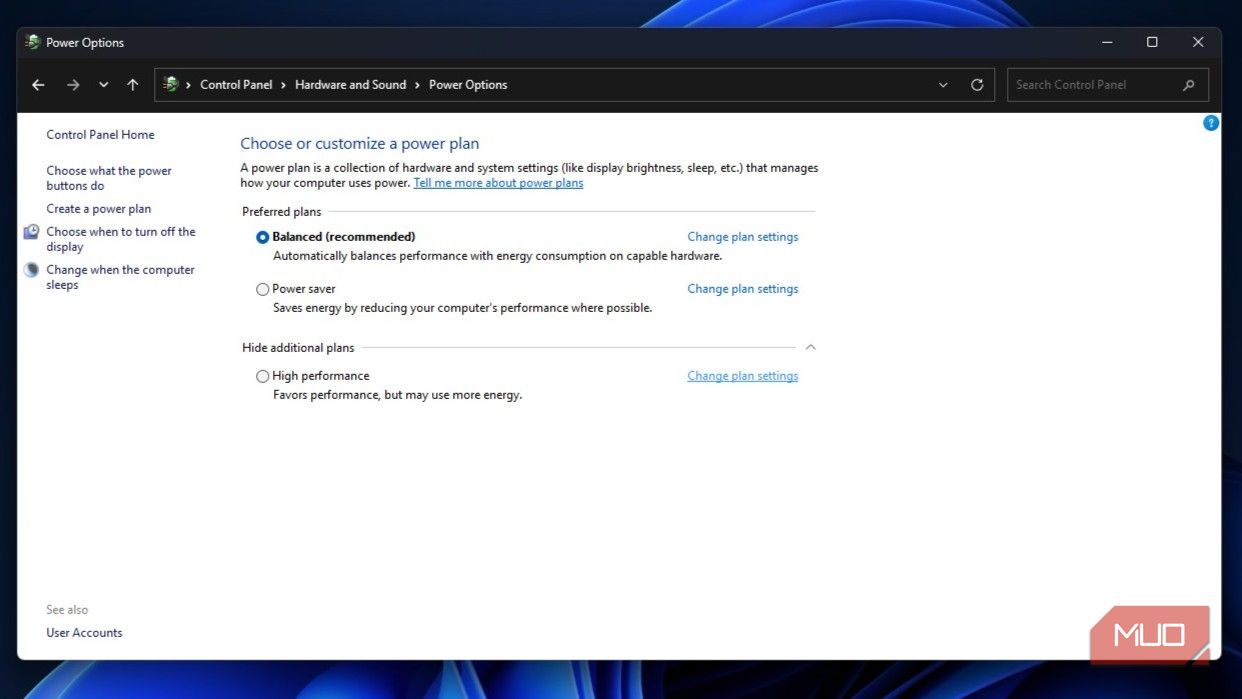This screenshot has height=699, width=1242.
Task: Open Change when the computer sleeps
Action: (x=120, y=277)
